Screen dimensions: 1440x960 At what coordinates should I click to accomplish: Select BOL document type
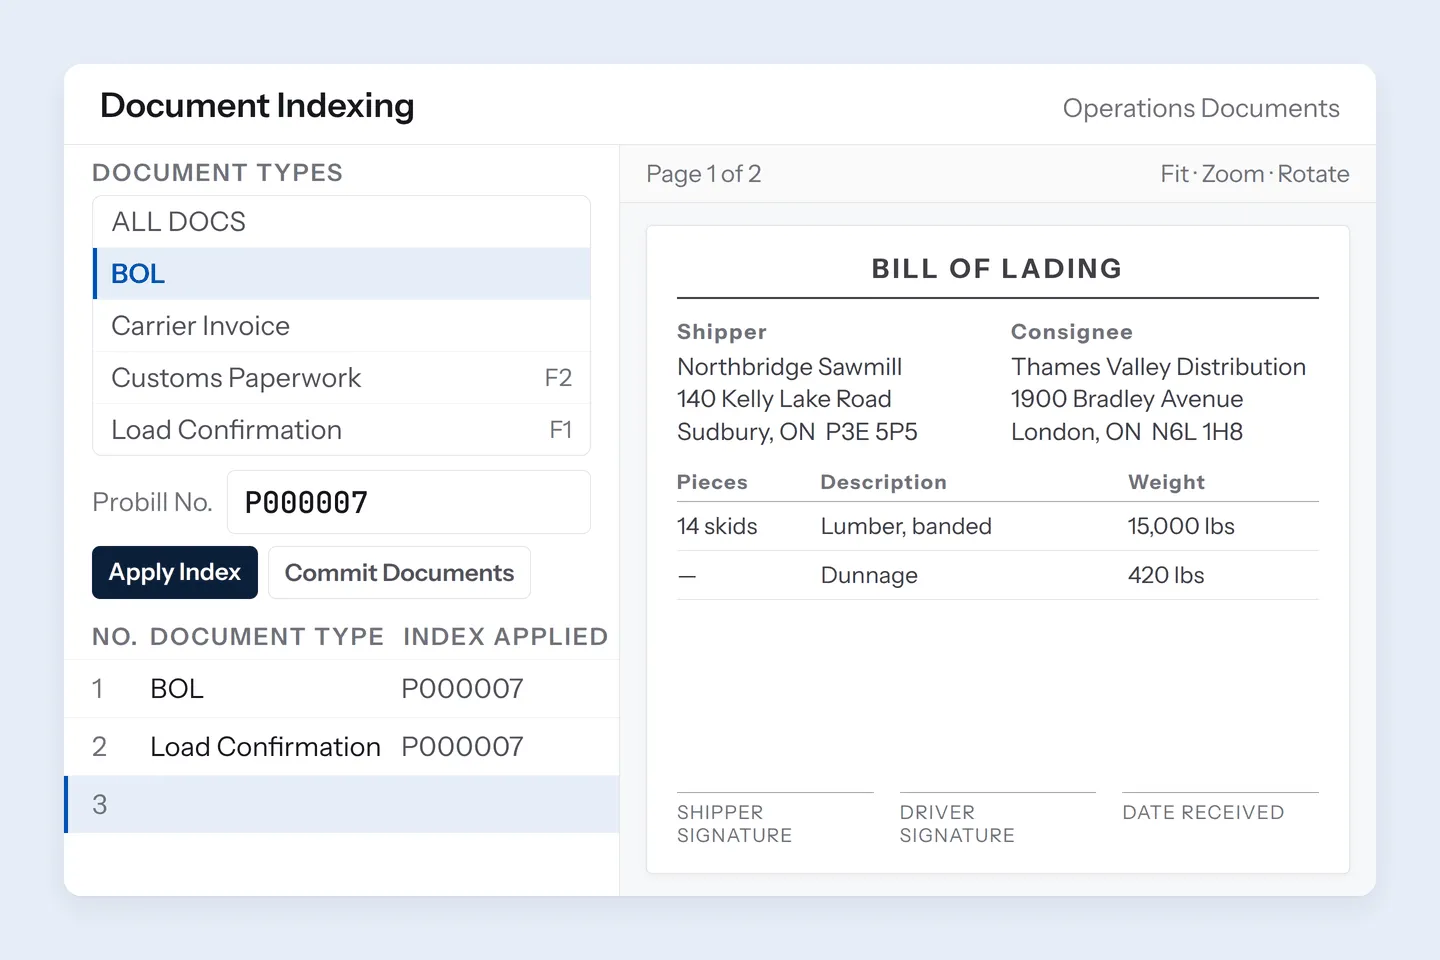tap(341, 274)
